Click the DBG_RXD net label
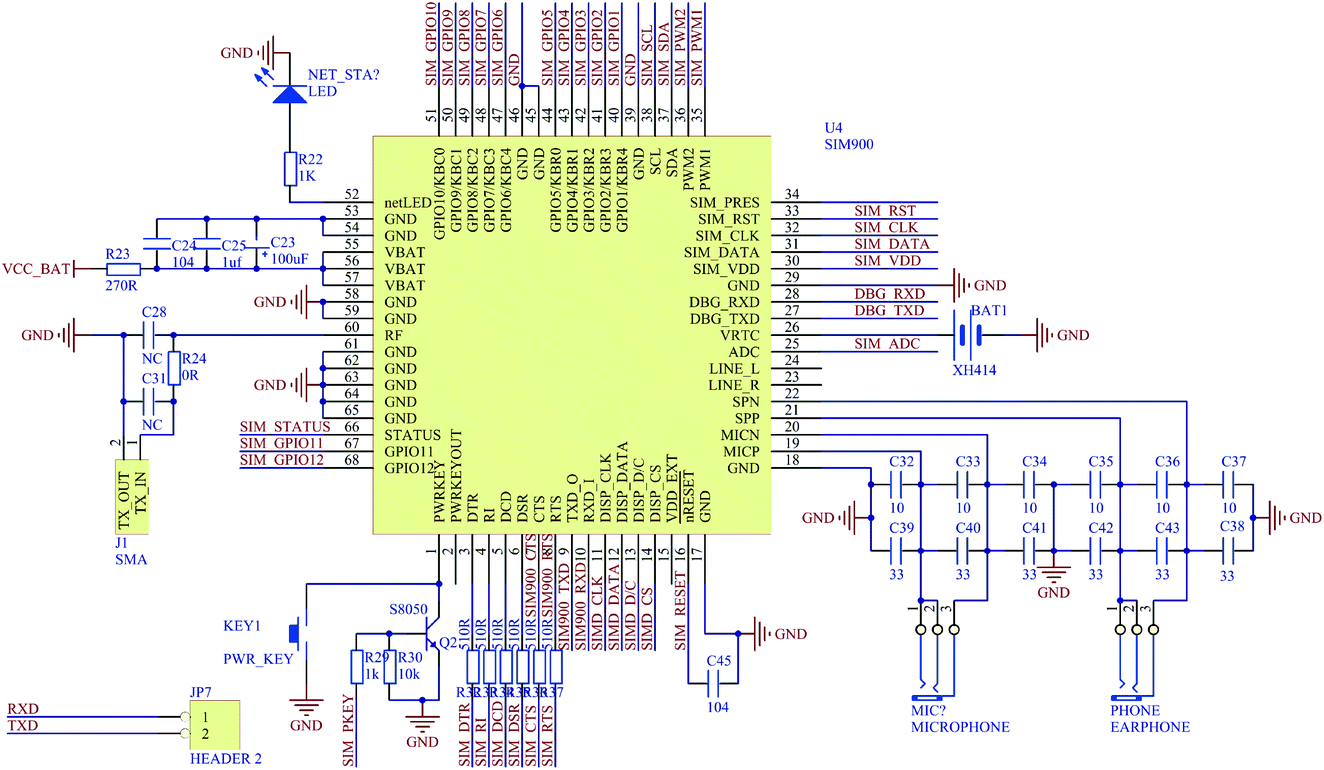Viewport: 1324px width, 770px height. 889,294
